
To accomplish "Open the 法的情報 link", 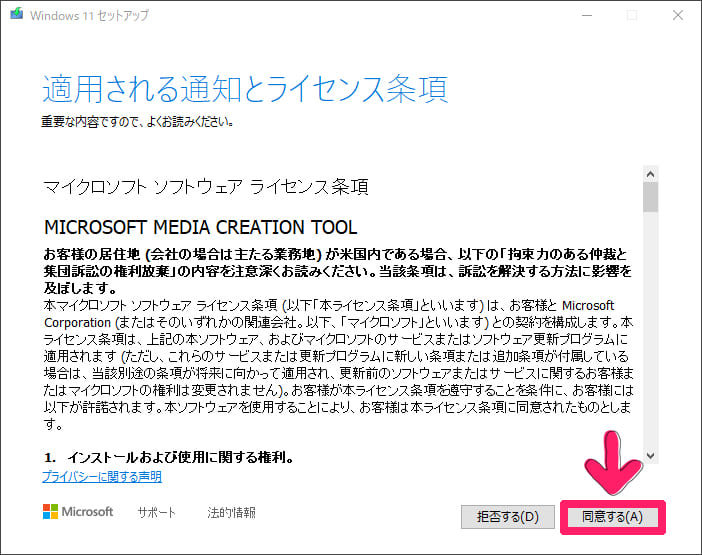I will [x=231, y=512].
